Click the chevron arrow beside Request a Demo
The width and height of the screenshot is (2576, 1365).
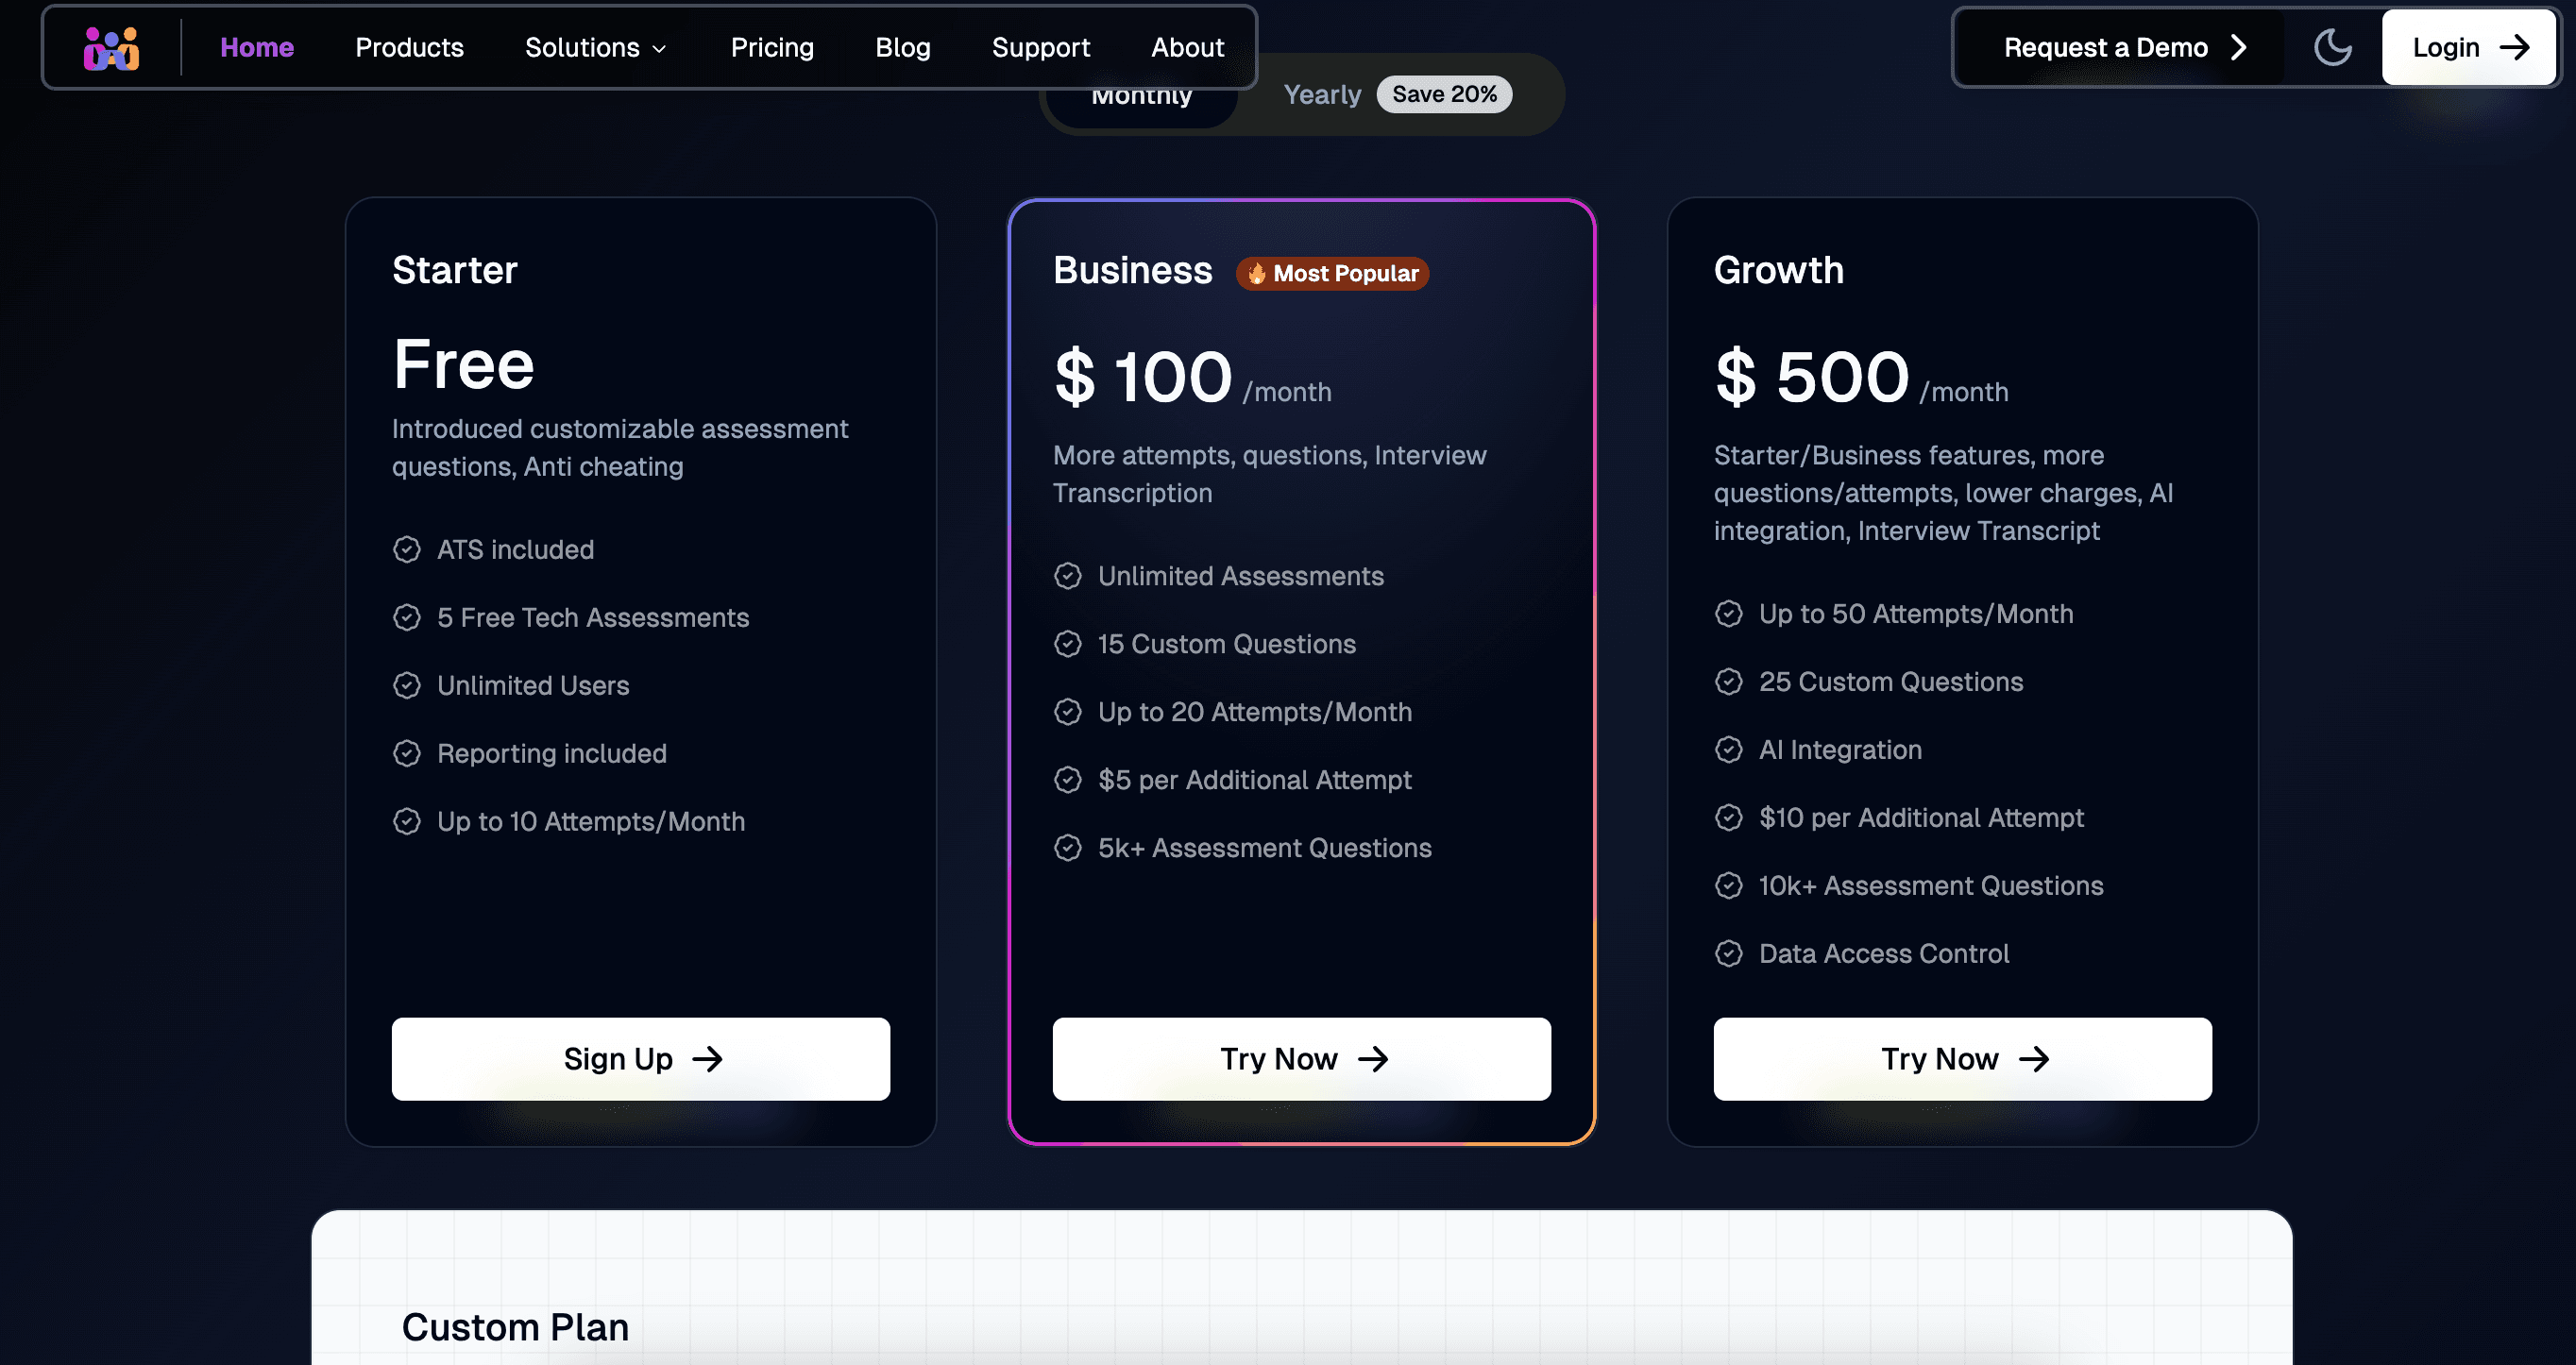(x=2239, y=47)
